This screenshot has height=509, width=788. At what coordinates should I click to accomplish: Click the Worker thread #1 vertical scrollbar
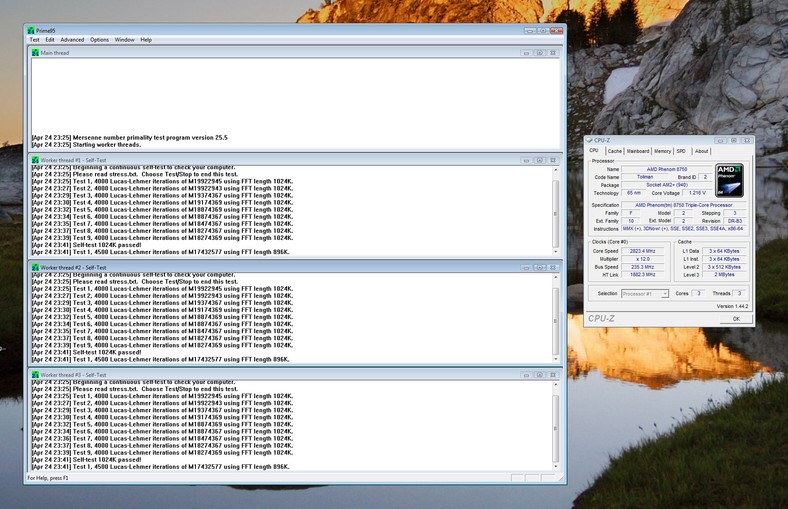click(557, 210)
